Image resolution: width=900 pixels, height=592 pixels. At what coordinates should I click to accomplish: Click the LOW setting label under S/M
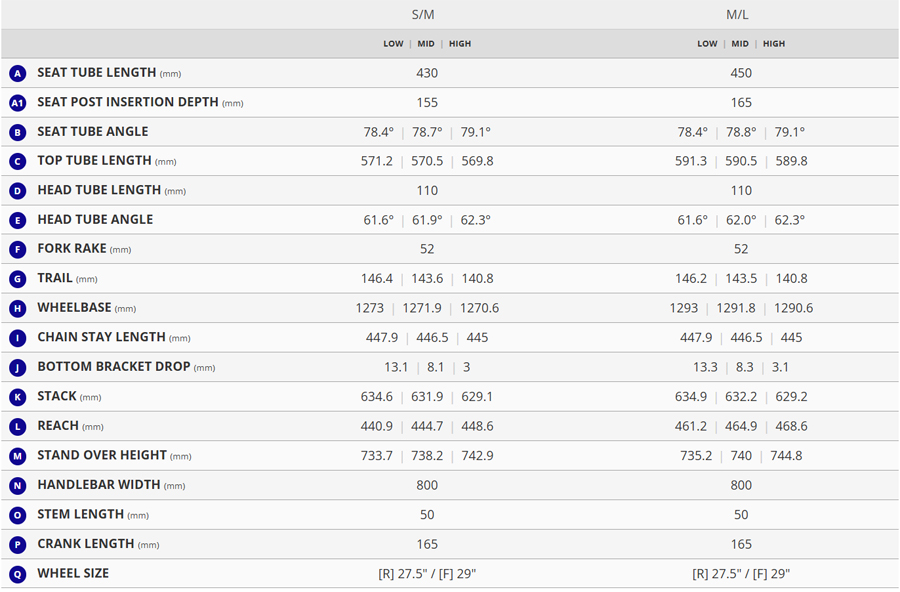(x=393, y=44)
